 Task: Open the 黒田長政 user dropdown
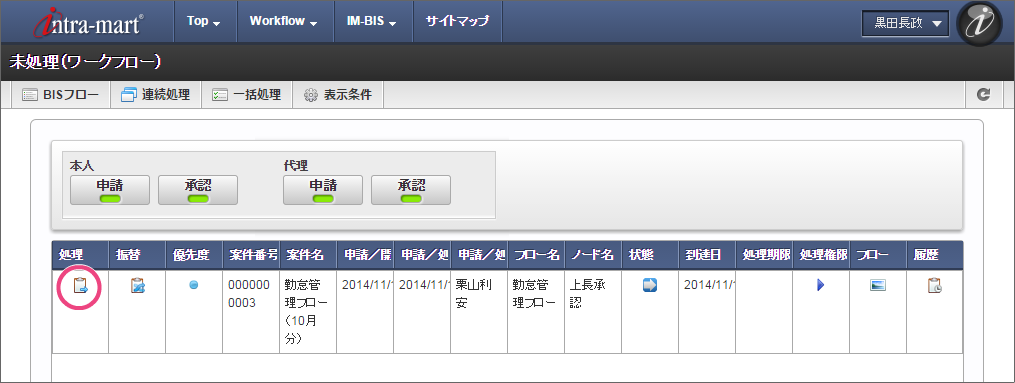(905, 23)
